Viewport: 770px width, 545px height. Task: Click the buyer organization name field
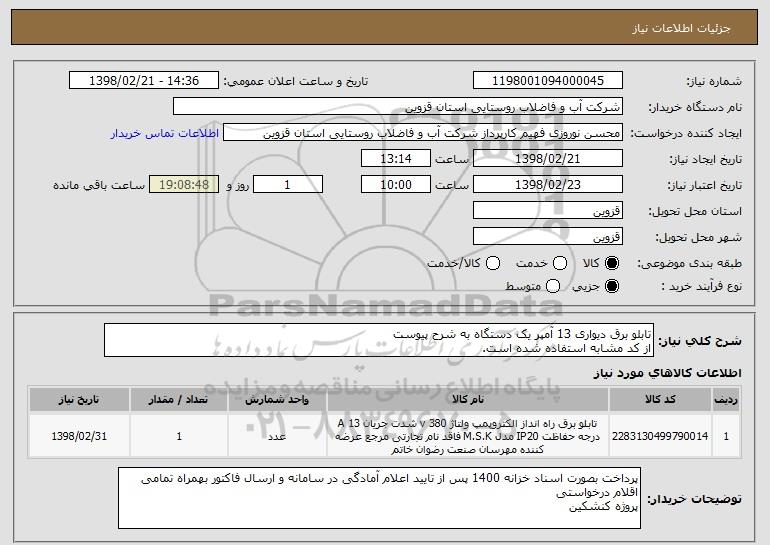pos(398,107)
